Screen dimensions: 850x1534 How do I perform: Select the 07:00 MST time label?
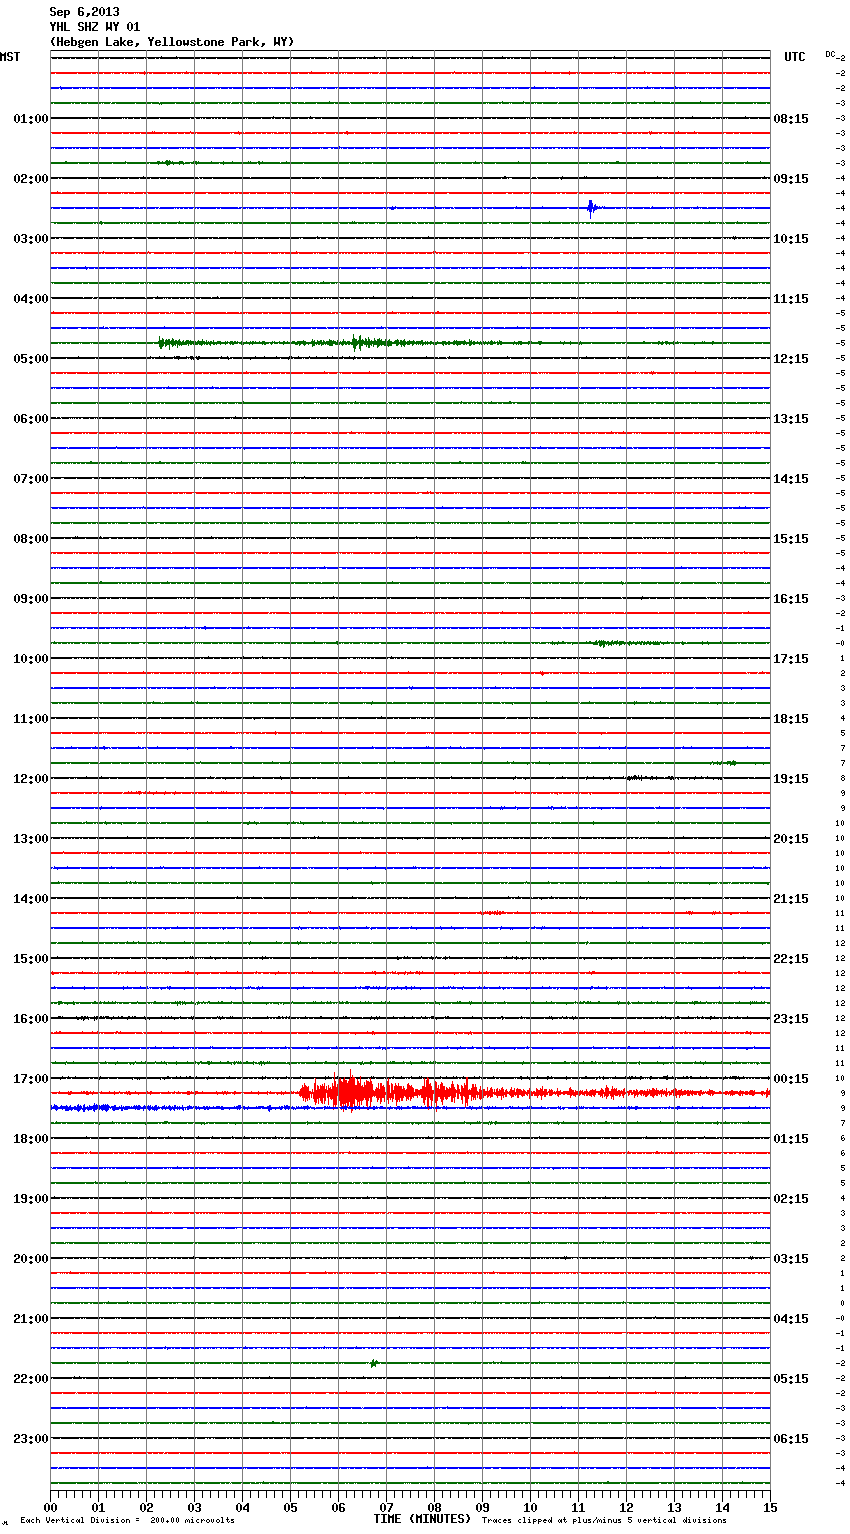point(31,479)
